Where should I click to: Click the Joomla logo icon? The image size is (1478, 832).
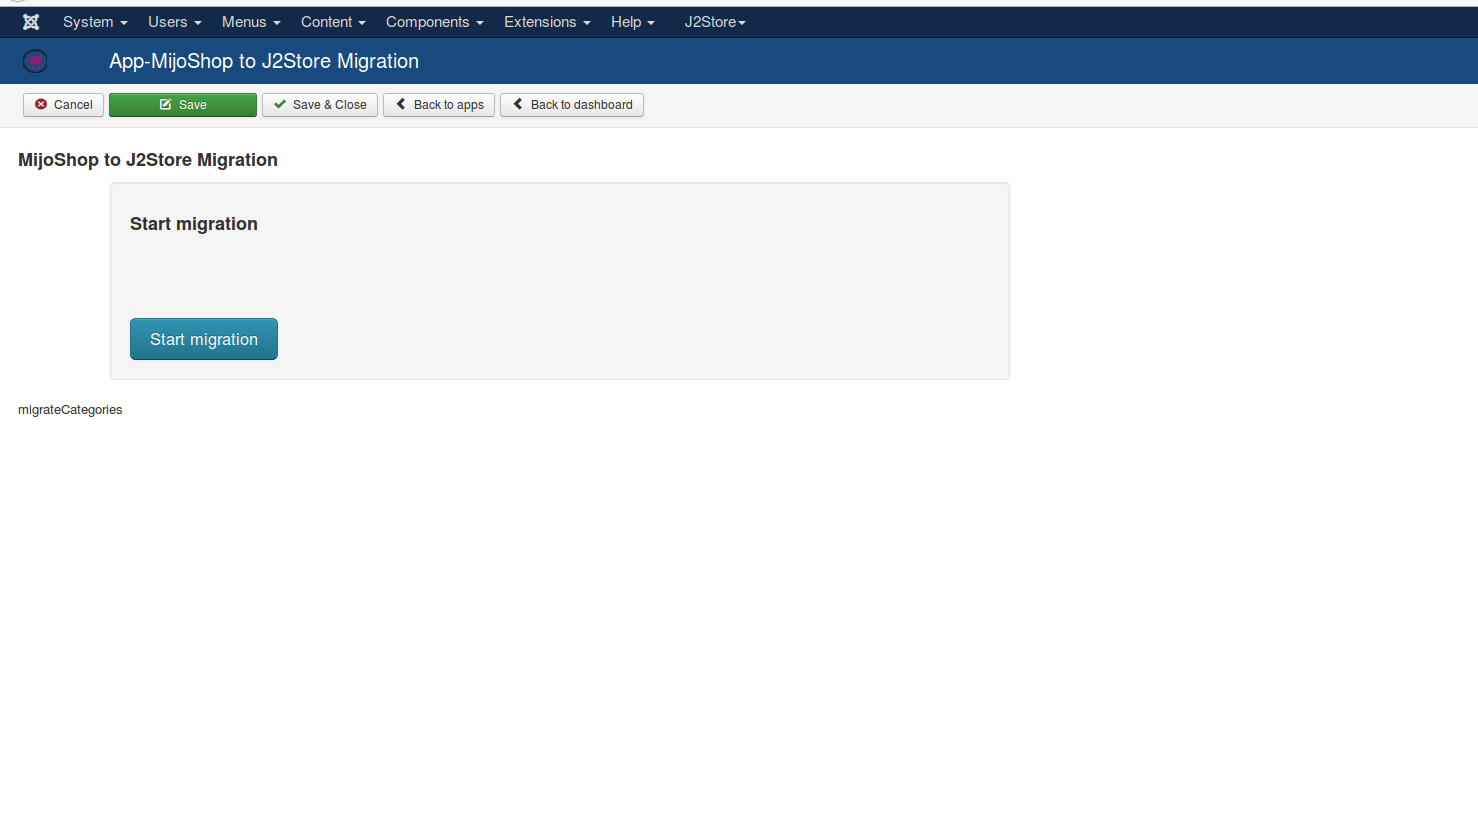click(x=31, y=22)
